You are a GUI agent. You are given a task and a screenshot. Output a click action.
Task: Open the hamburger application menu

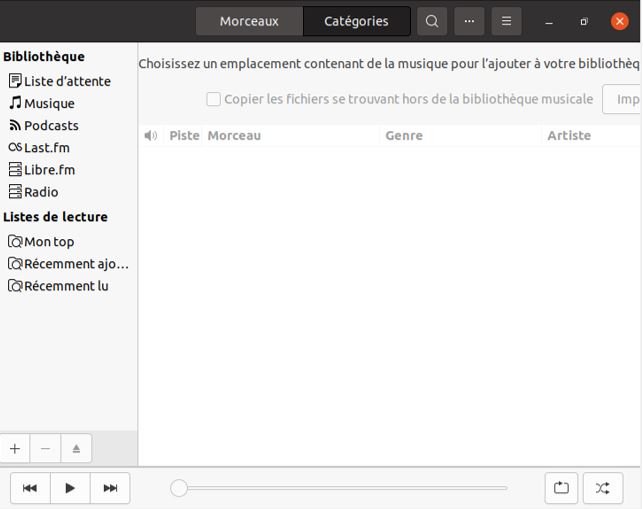(x=507, y=21)
